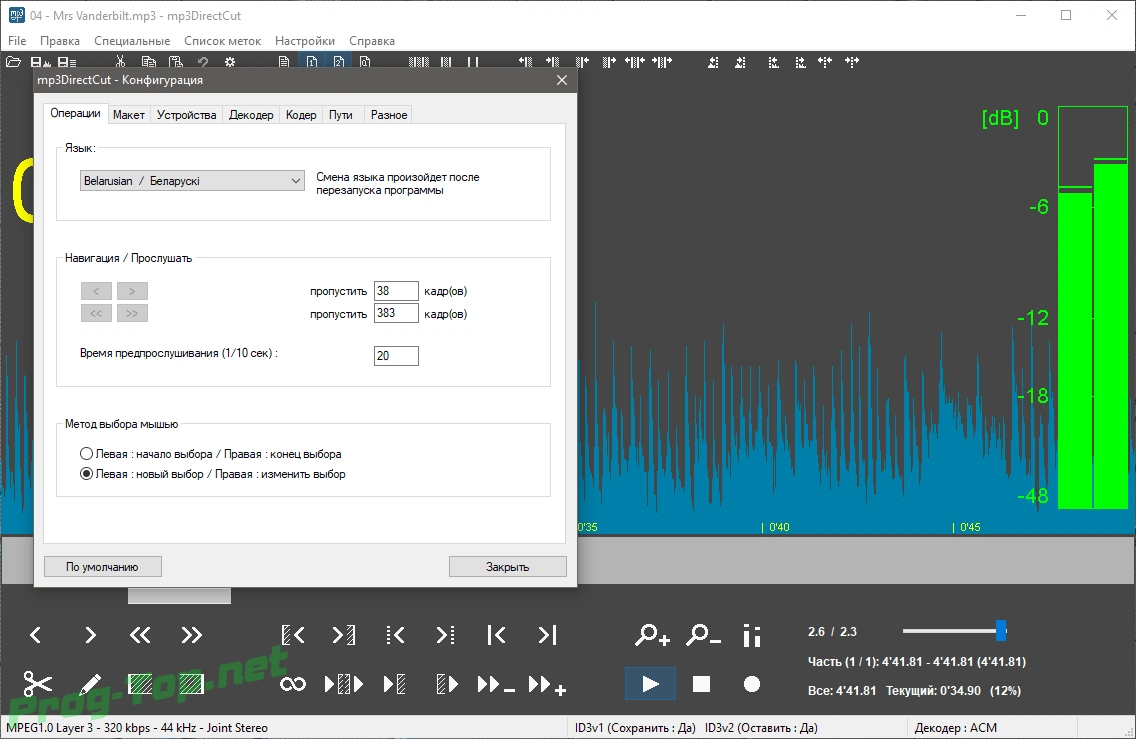Go to file end with the >| icon
The height and width of the screenshot is (739, 1136).
click(x=548, y=635)
